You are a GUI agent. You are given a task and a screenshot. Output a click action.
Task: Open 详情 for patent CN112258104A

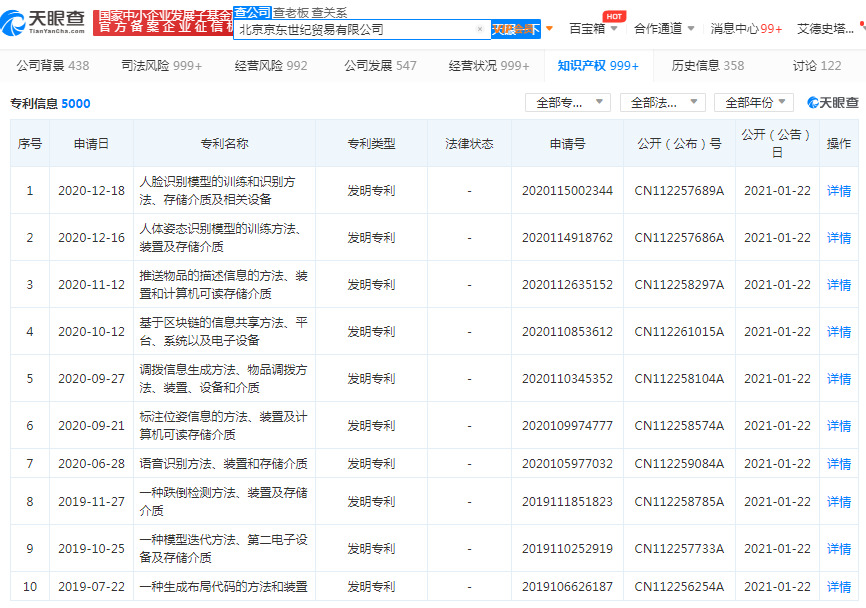pos(838,378)
